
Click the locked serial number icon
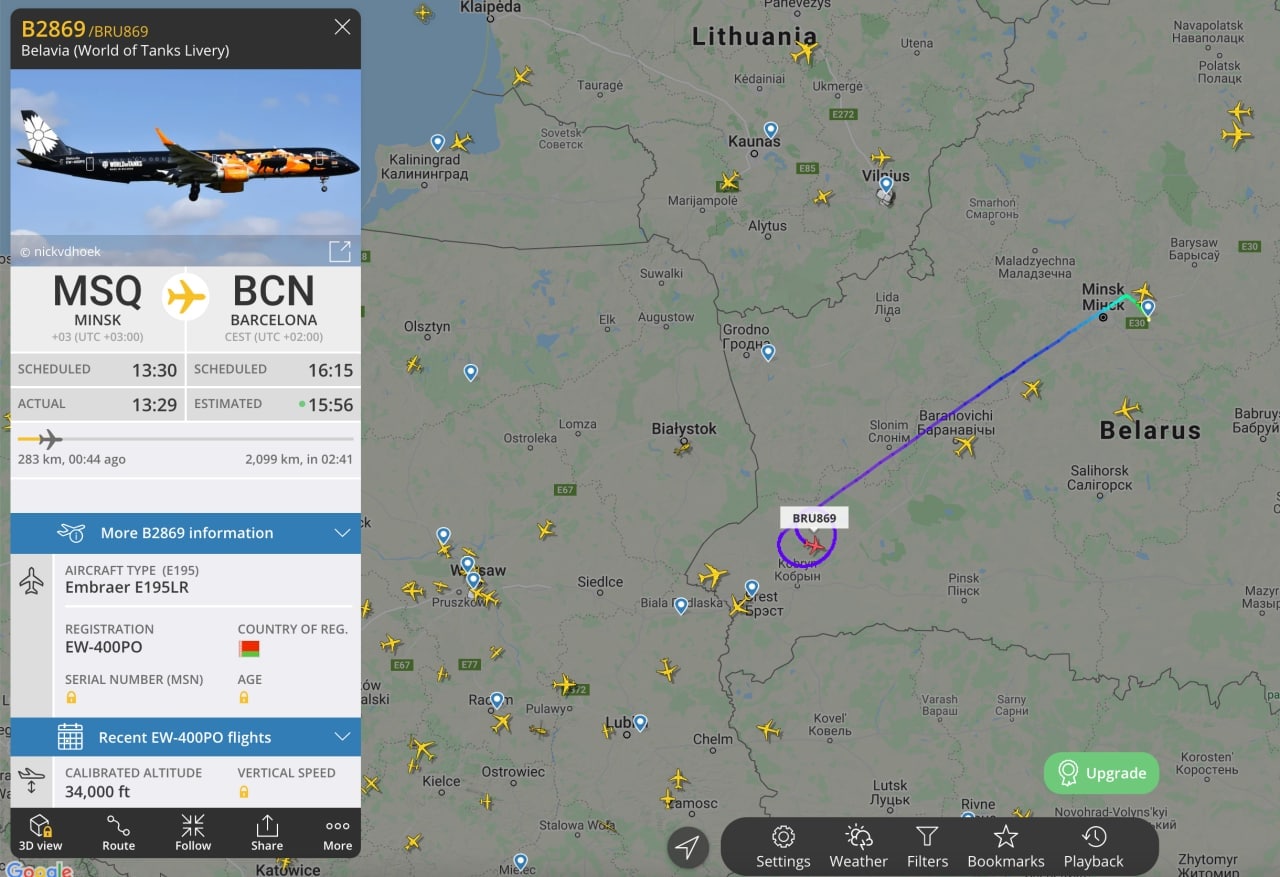click(71, 697)
